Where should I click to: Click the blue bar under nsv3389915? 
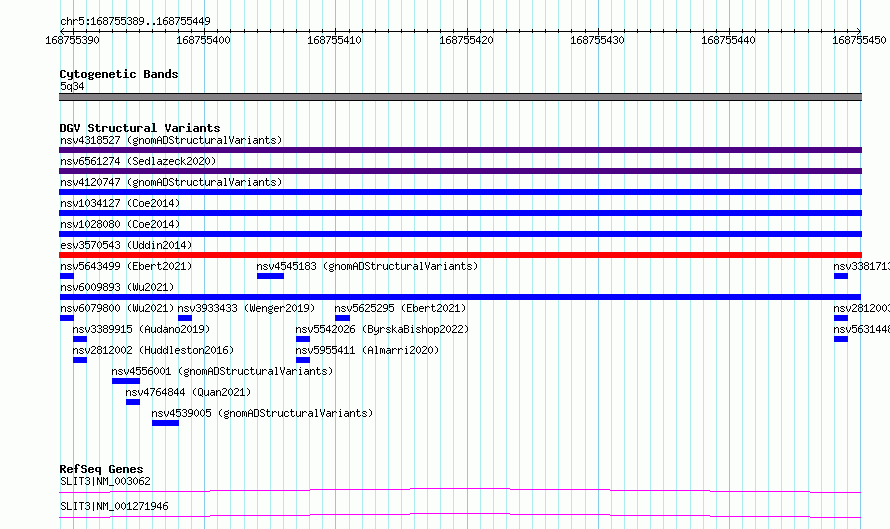[x=80, y=339]
